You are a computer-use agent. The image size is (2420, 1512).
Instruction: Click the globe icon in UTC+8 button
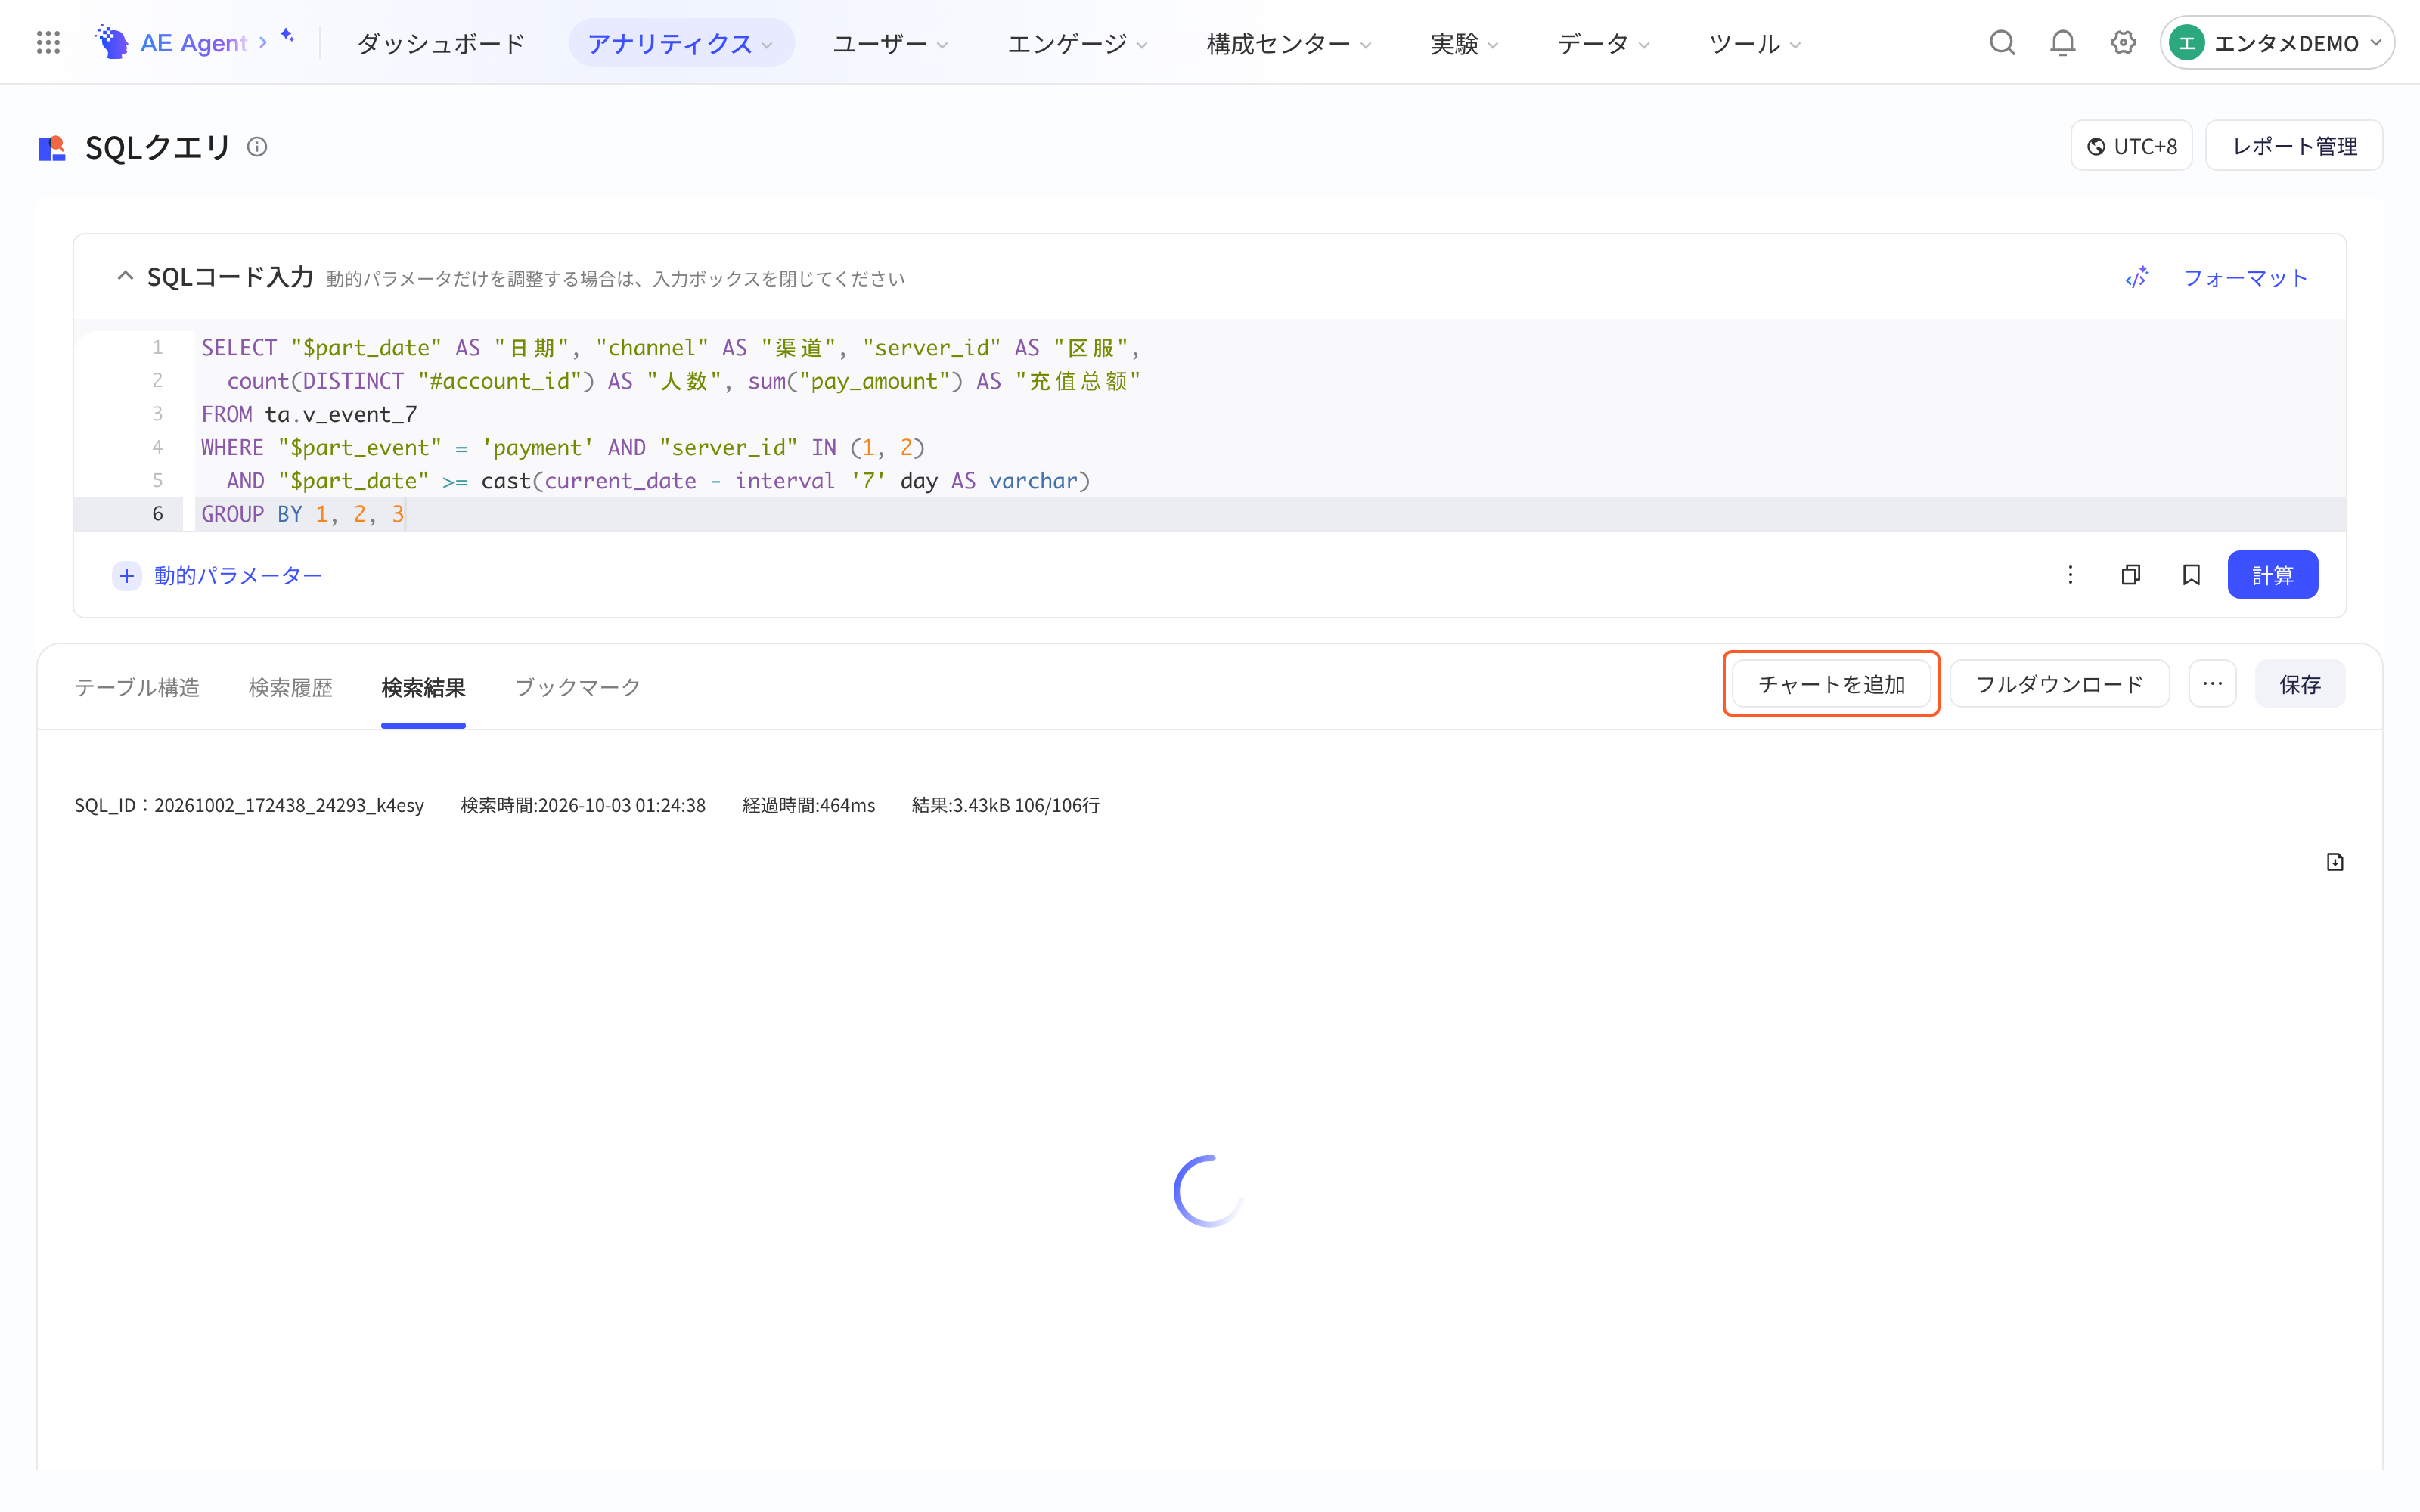2096,147
